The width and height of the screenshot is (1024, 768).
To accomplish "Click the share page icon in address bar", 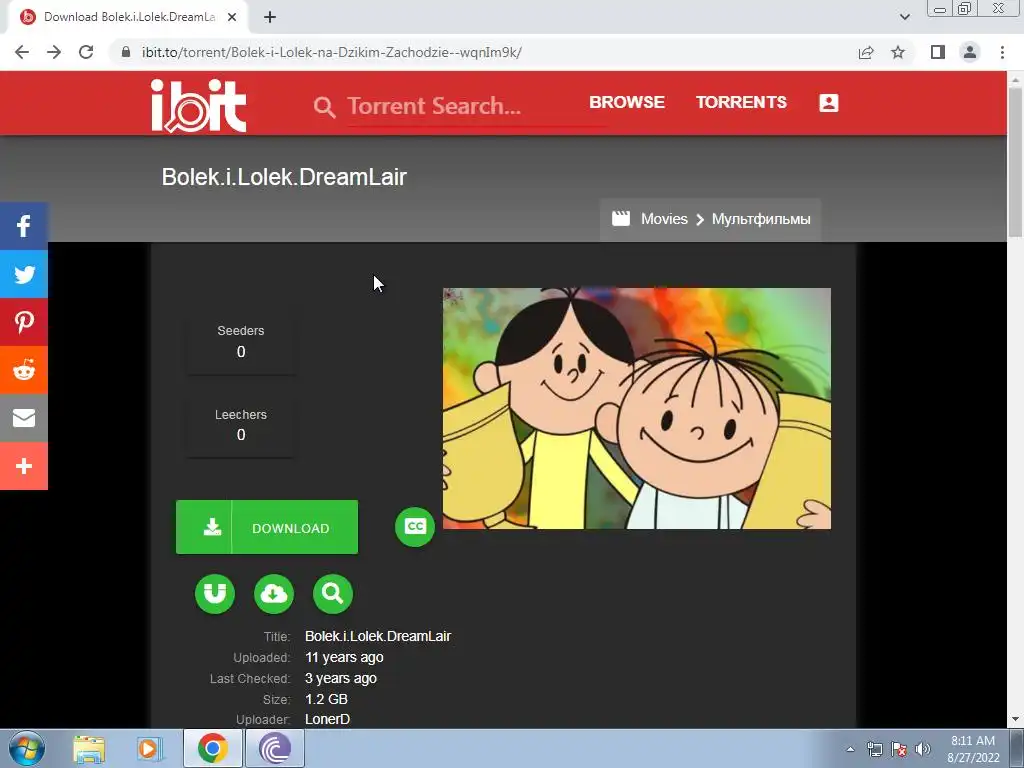I will 866,52.
